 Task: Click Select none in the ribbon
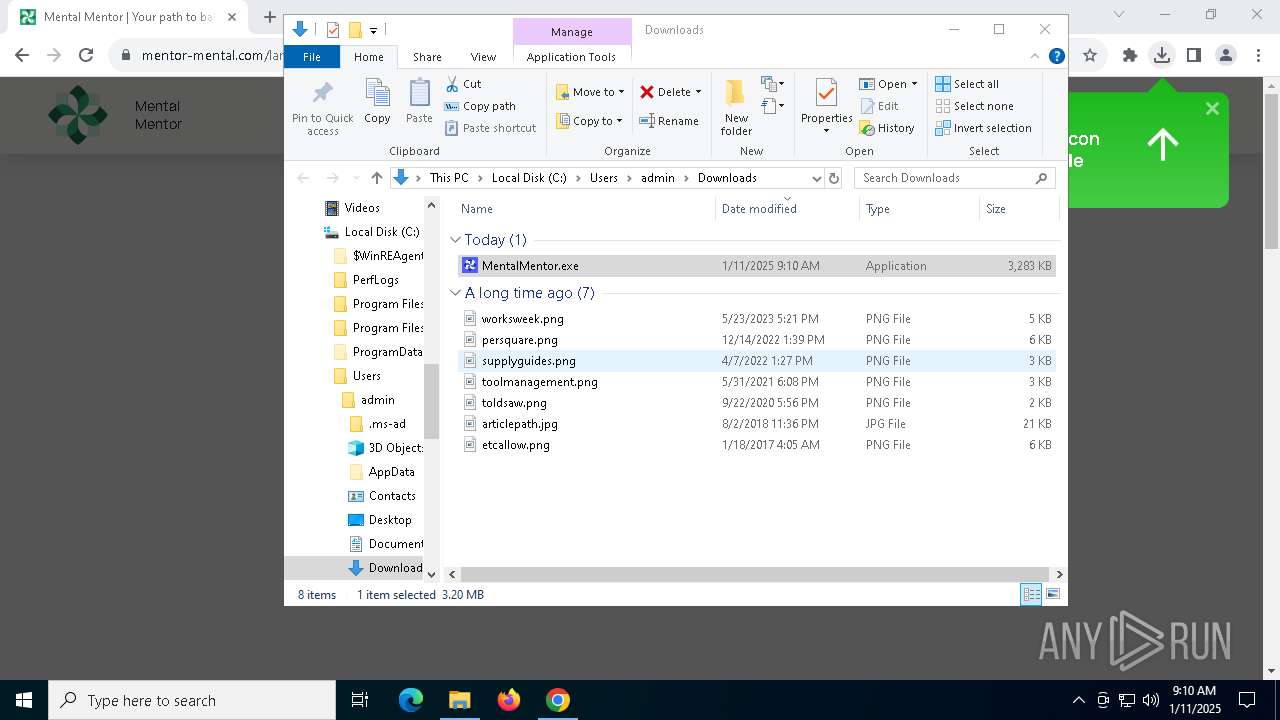point(974,106)
